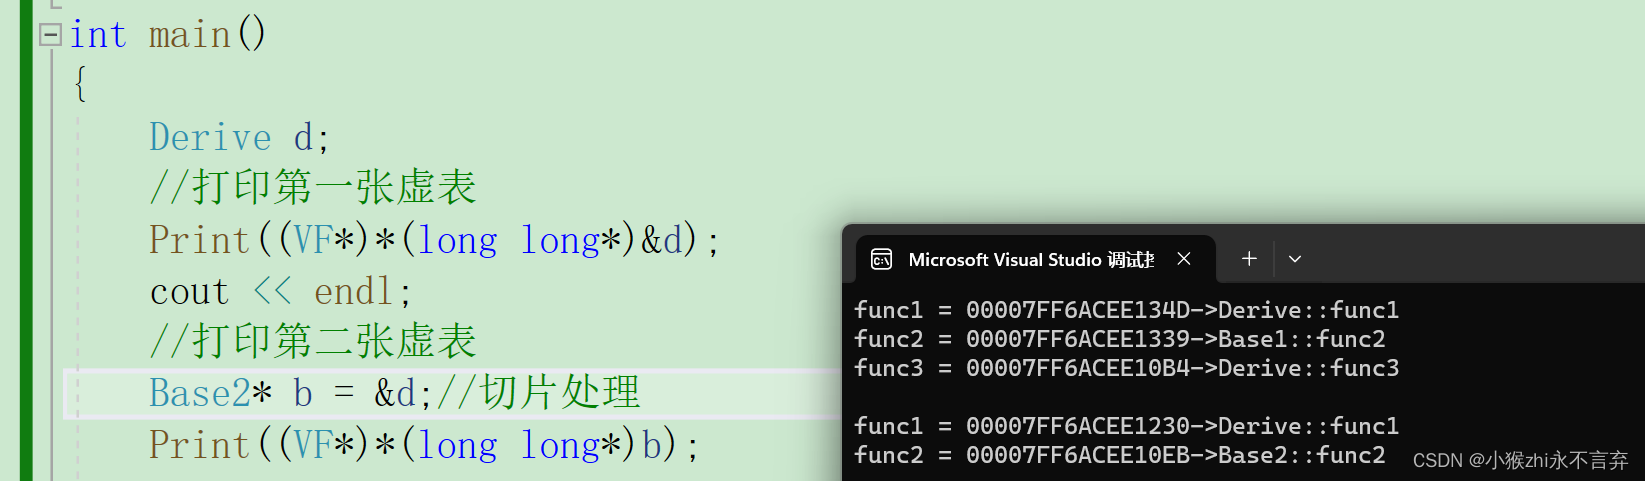Screen dimensions: 1645x481
Task: Click the second Print call with b
Action: point(424,445)
